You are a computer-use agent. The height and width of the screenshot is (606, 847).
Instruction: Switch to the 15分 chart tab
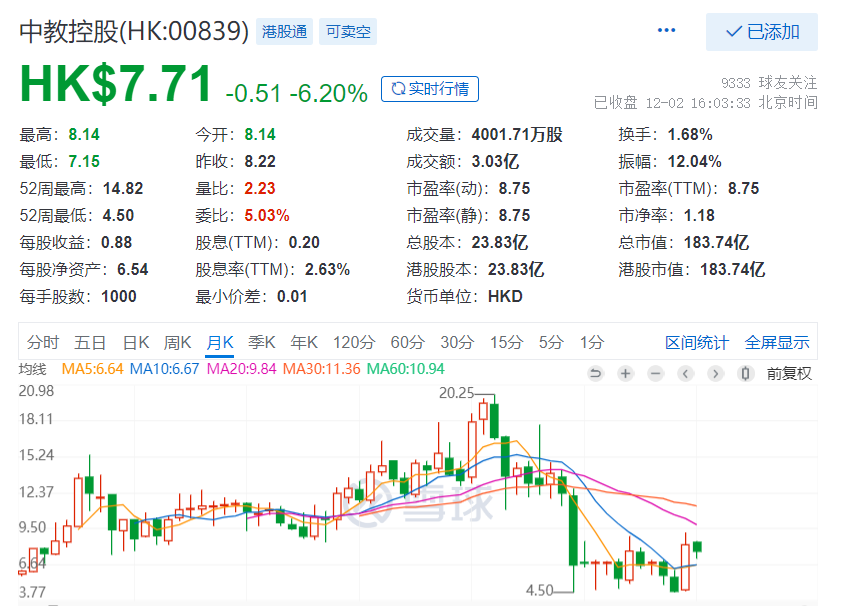point(506,342)
